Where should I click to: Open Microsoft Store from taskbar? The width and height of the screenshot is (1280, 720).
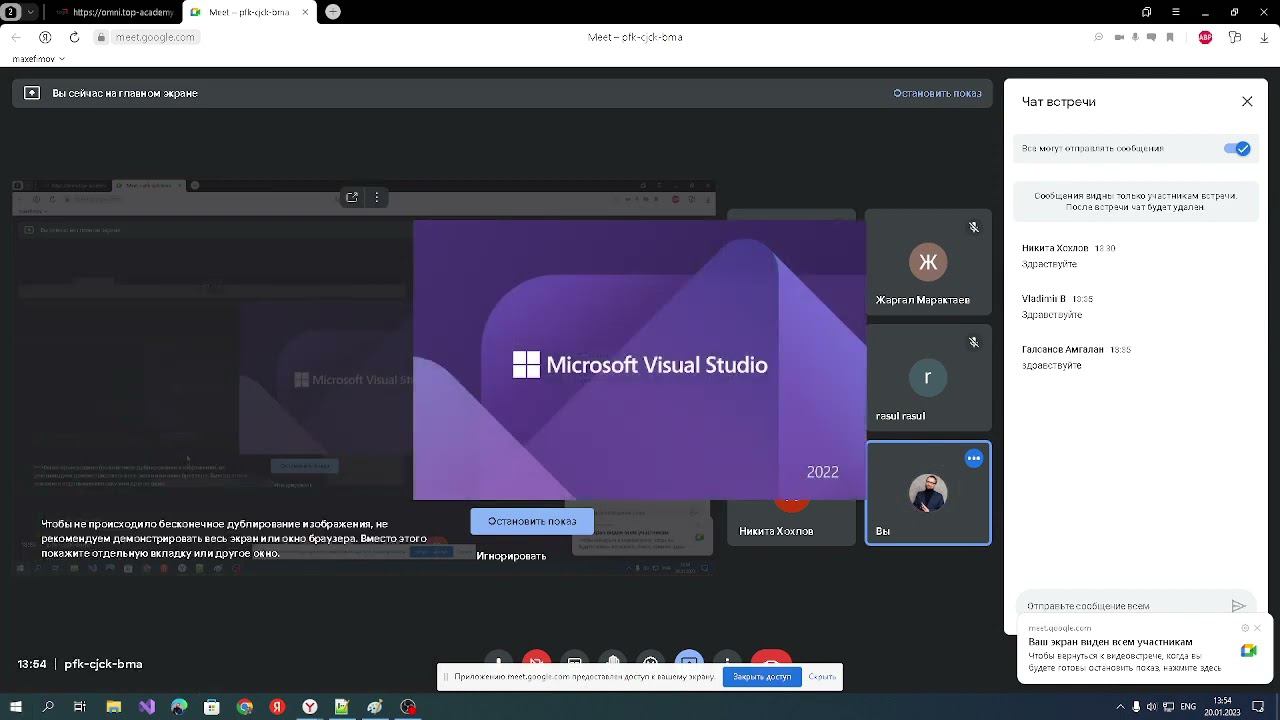click(212, 707)
